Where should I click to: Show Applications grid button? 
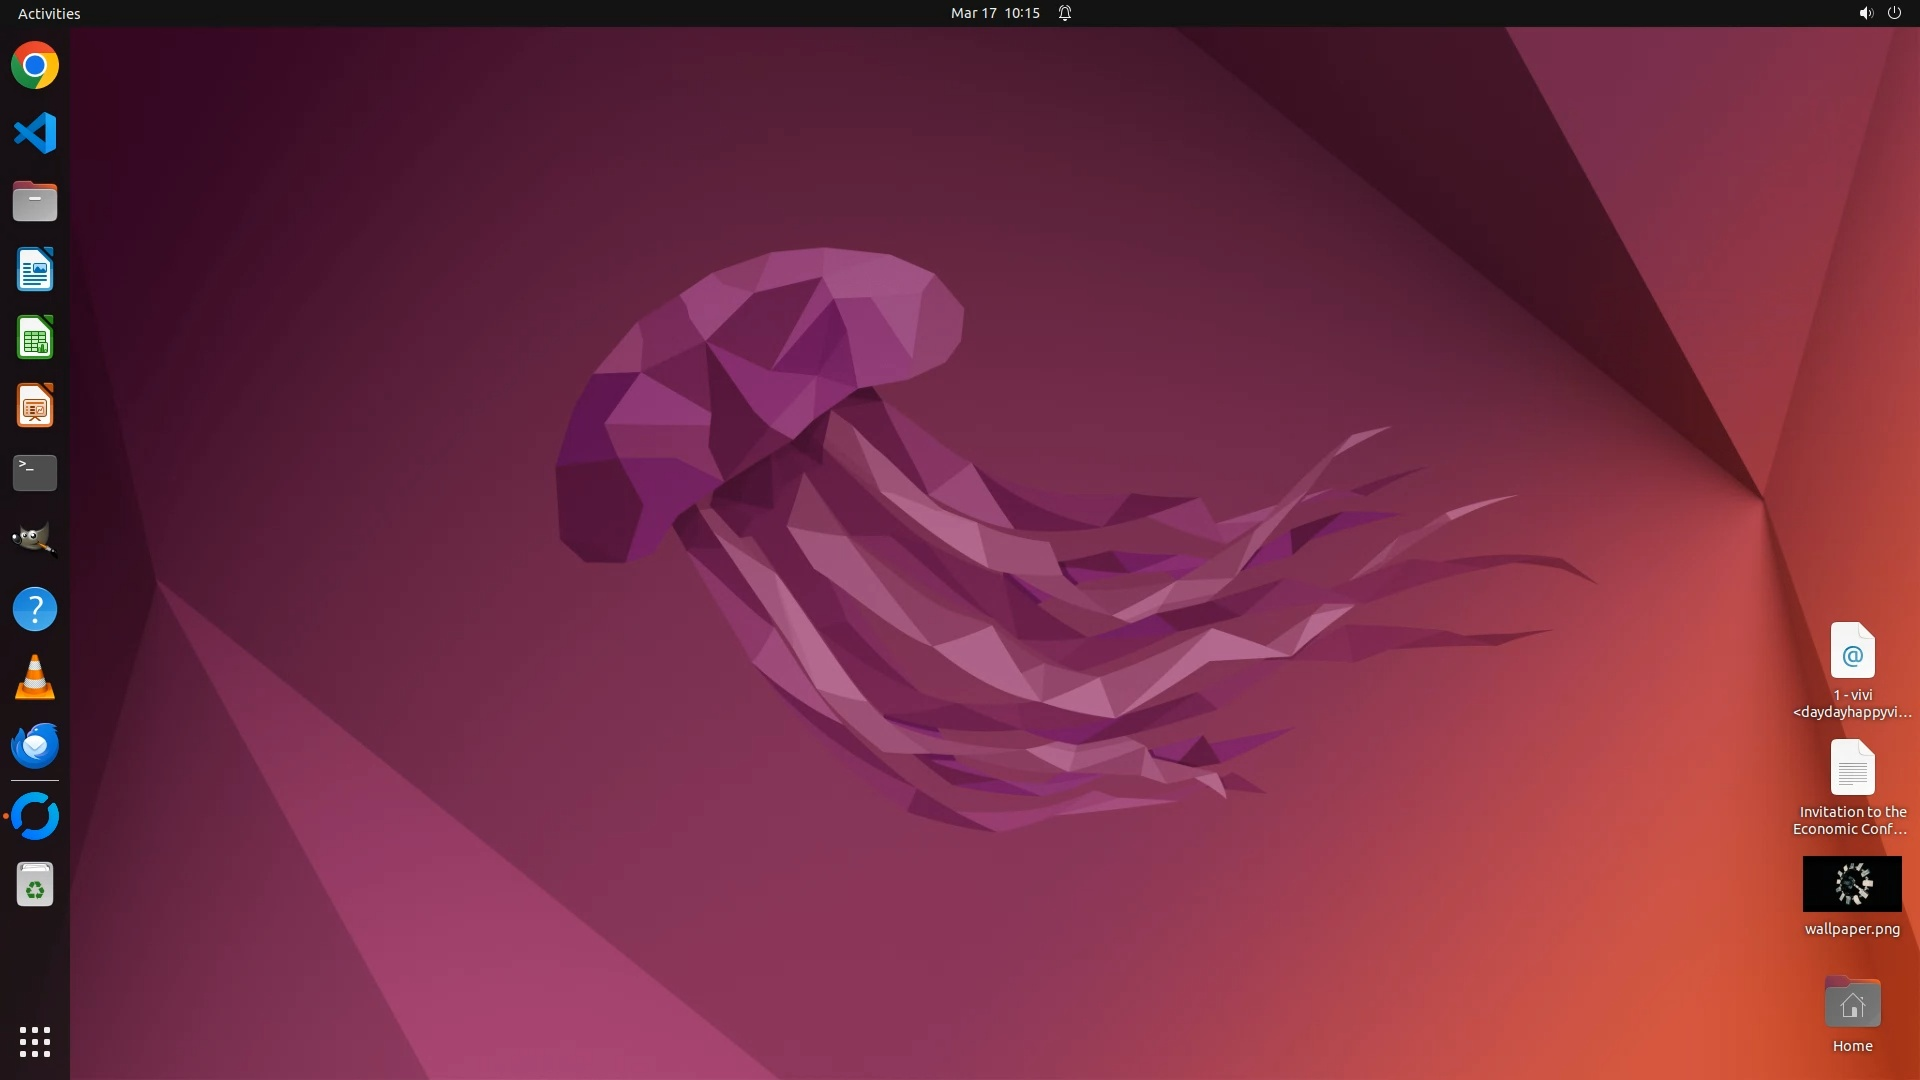[35, 1042]
